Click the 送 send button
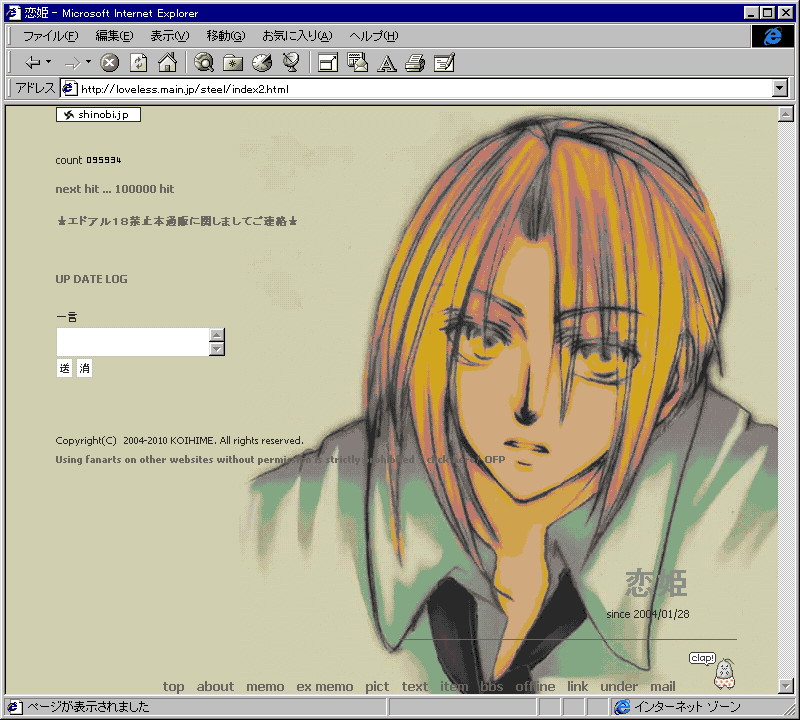Screen dimensions: 800x720 point(64,368)
